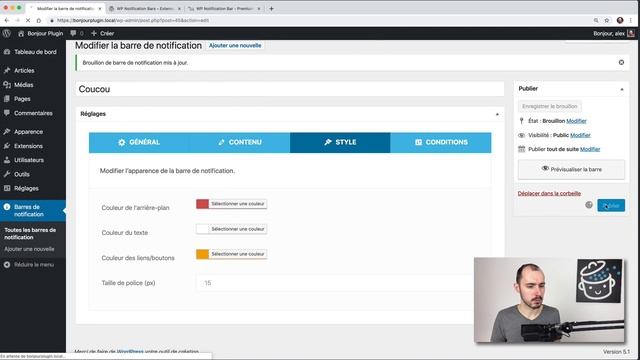Open the Commentaires section
Viewport: 640px width, 360px height.
(x=33, y=113)
